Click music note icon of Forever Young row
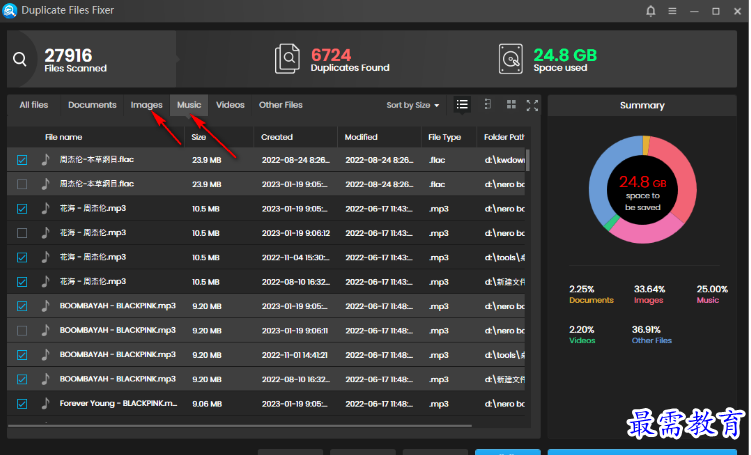This screenshot has width=751, height=455. [46, 403]
